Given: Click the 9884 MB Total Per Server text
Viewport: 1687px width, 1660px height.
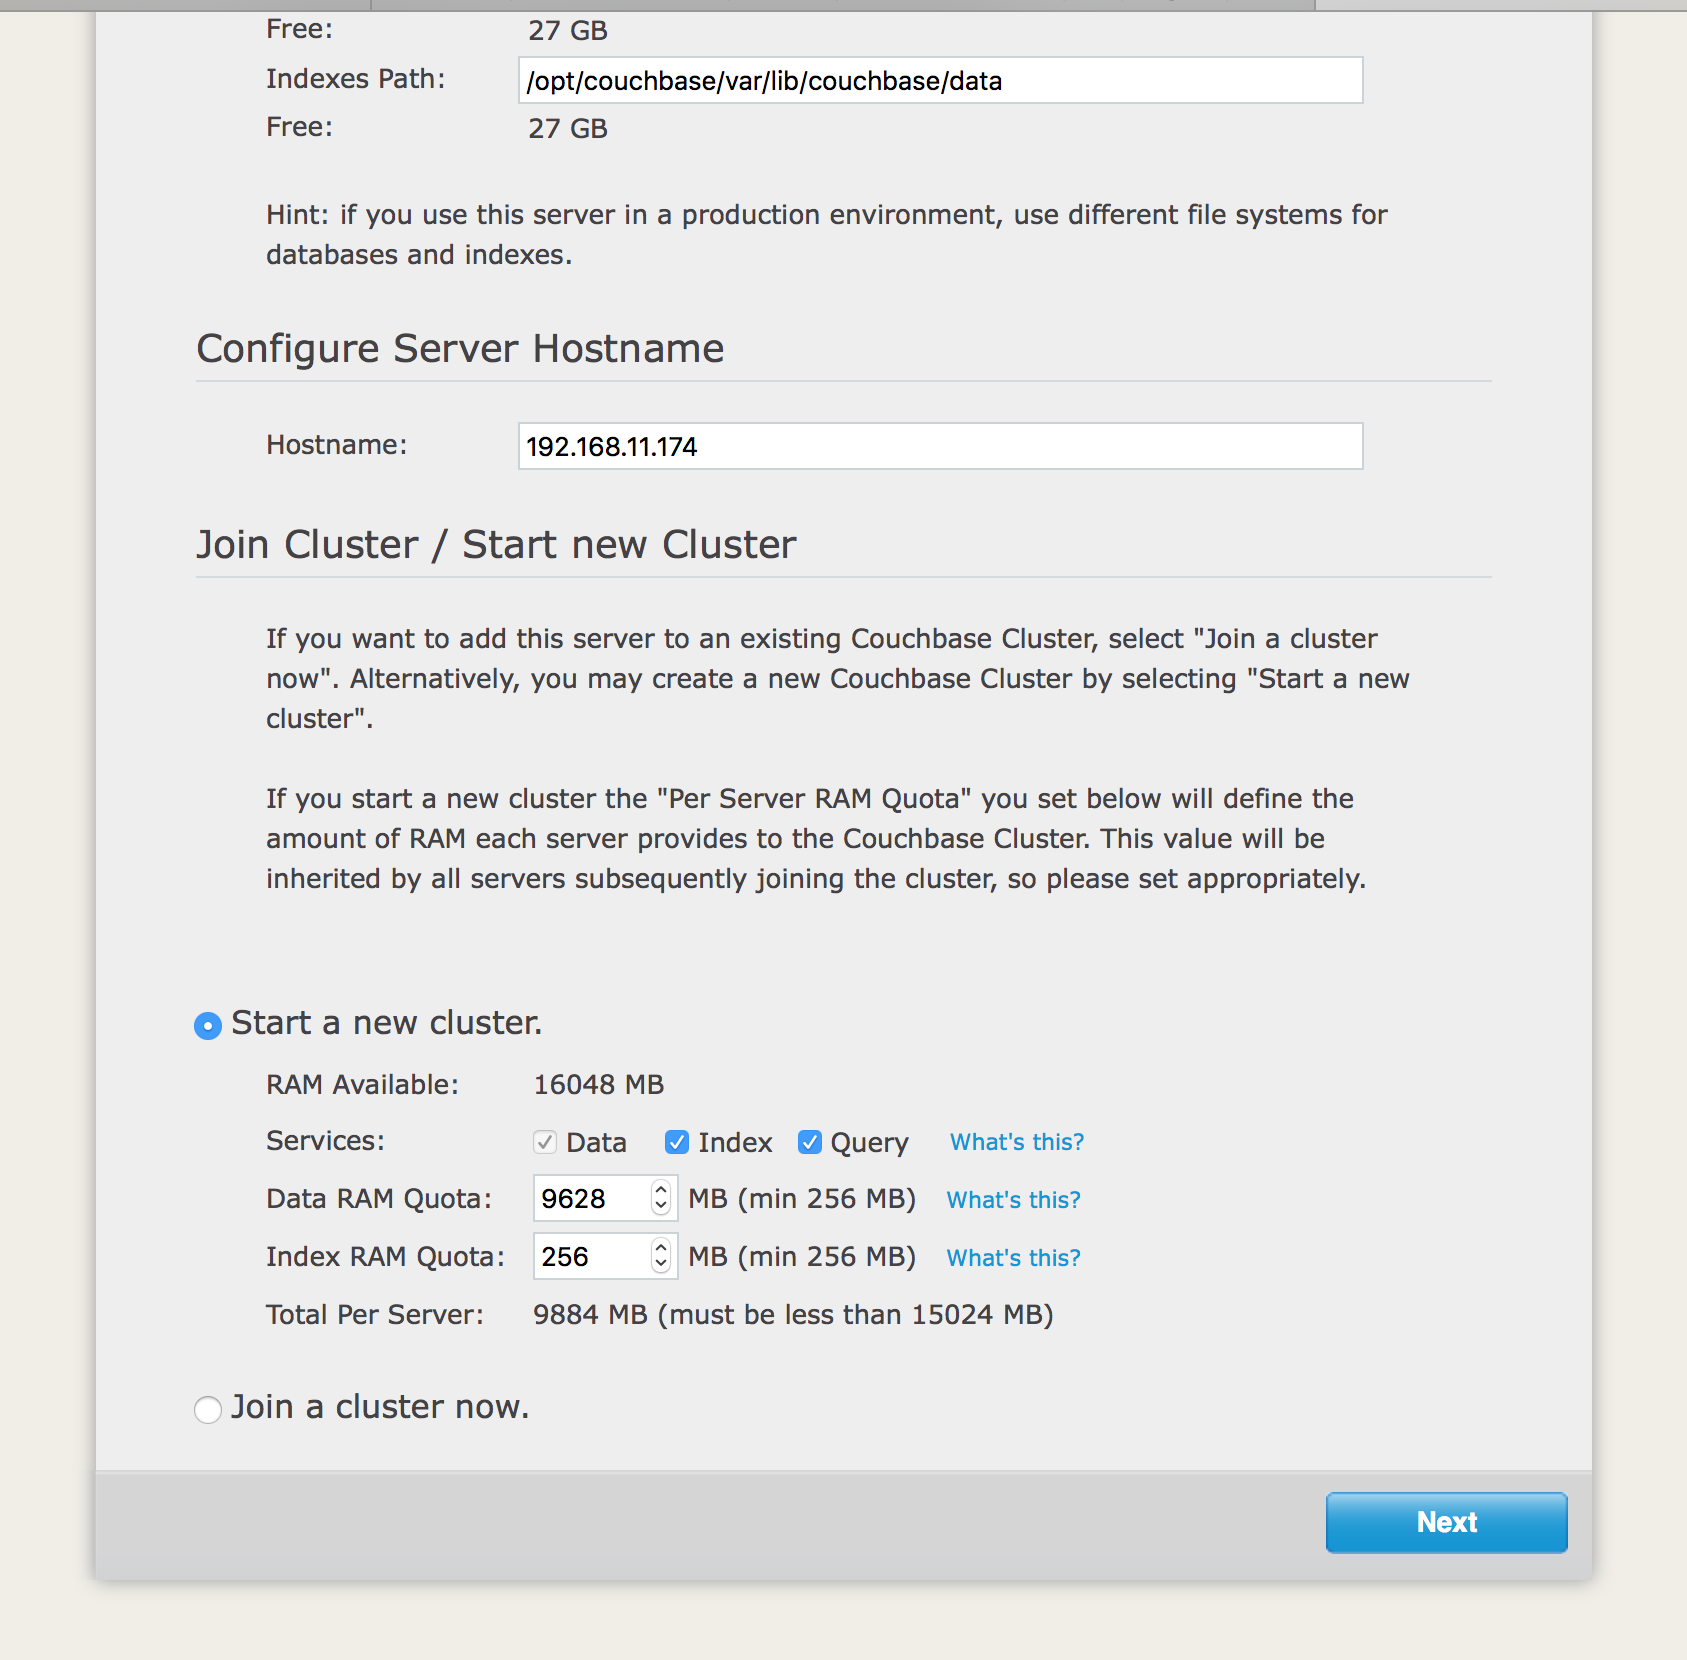Looking at the screenshot, I should 793,1315.
